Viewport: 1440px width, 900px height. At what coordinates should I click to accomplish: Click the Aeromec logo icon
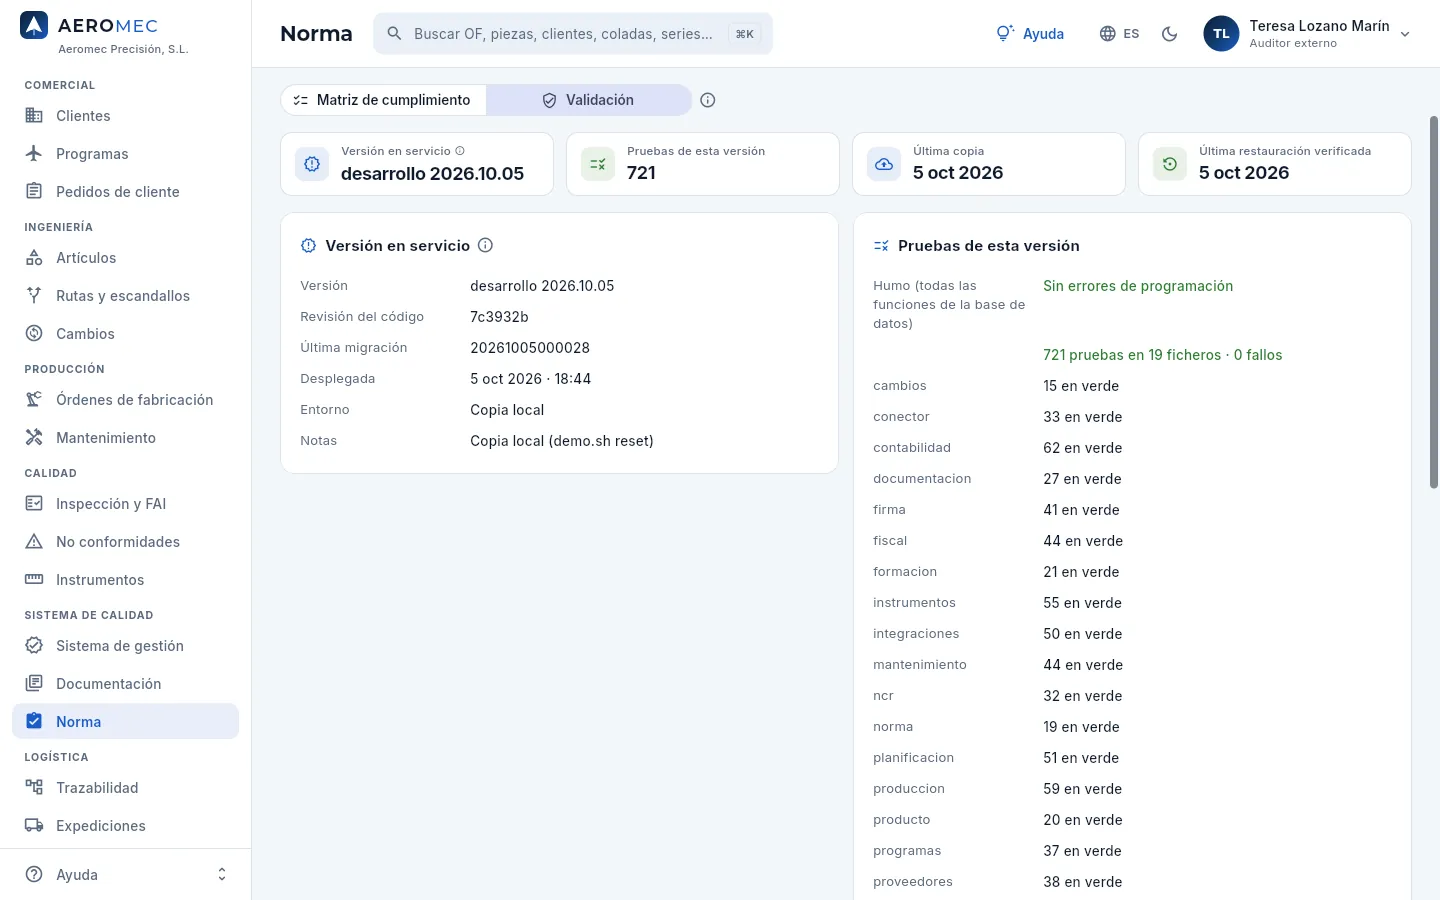pos(34,26)
